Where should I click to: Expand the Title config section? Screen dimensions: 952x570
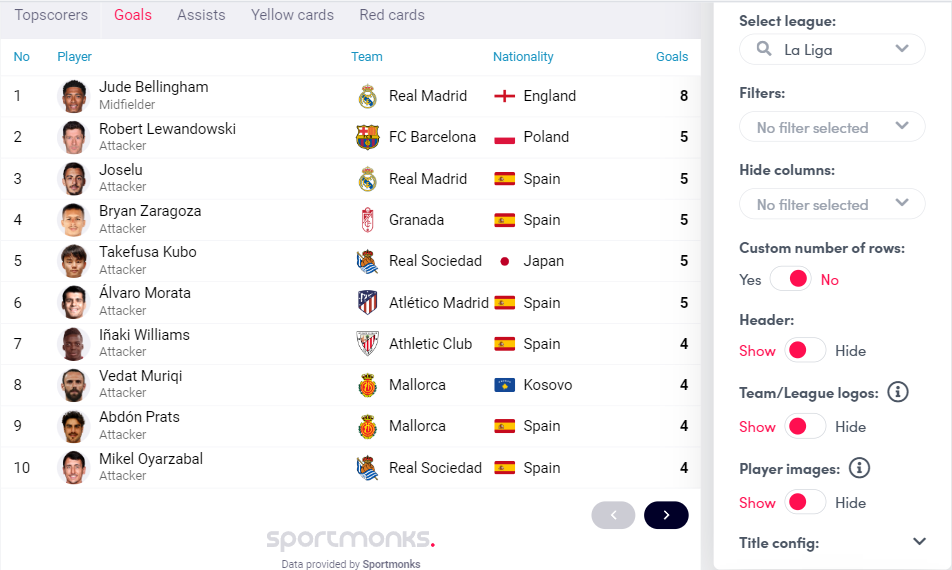[x=920, y=542]
